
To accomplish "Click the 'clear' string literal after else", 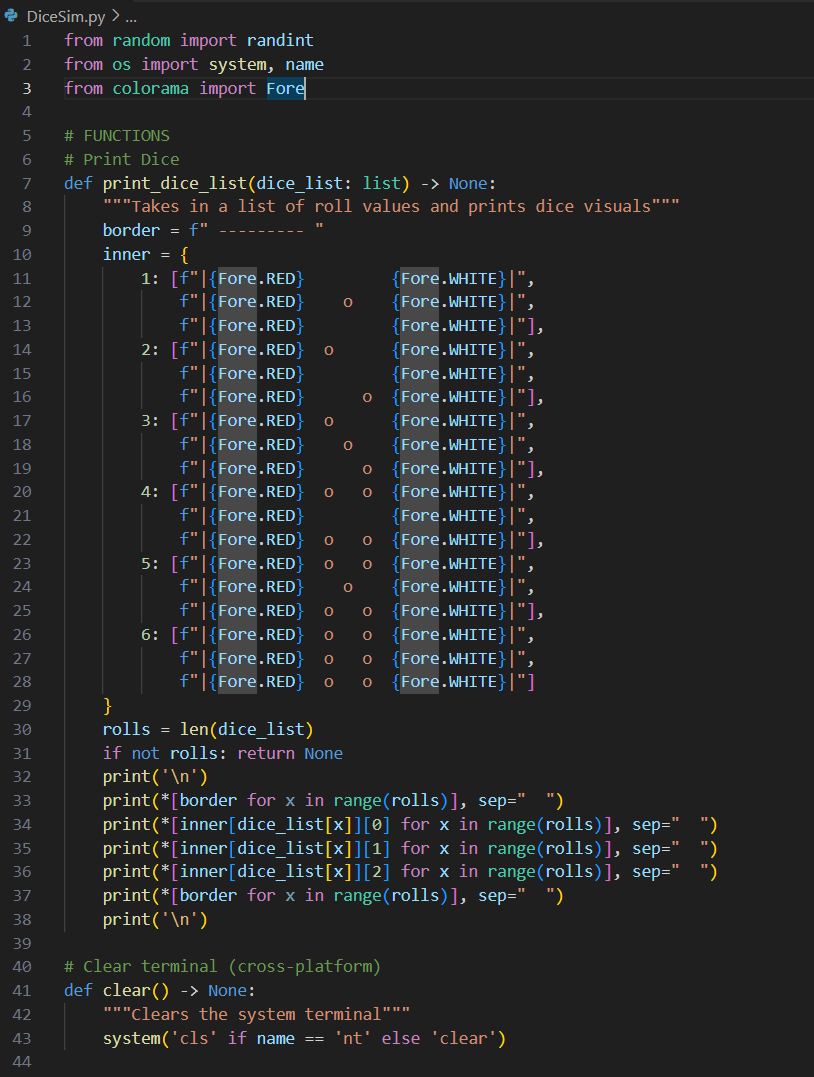I will [x=463, y=1038].
